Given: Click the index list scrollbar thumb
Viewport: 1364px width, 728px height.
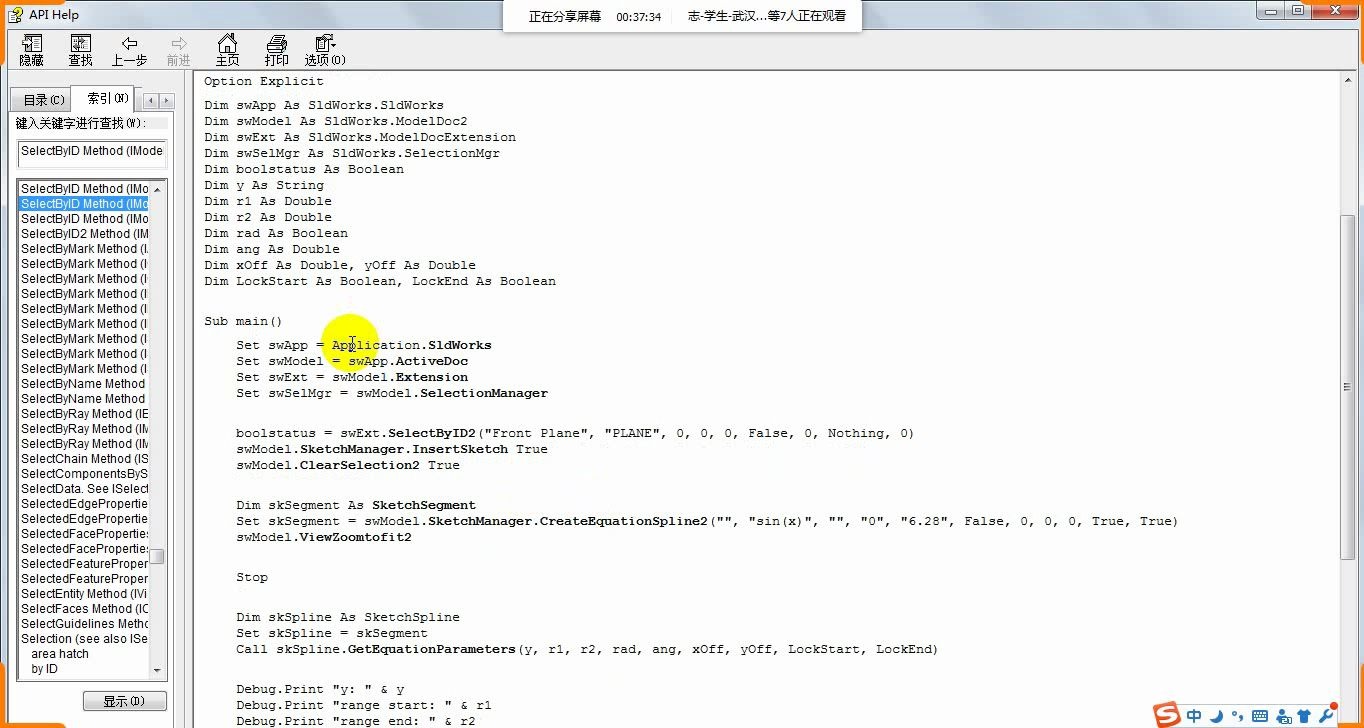Looking at the screenshot, I should [x=157, y=556].
